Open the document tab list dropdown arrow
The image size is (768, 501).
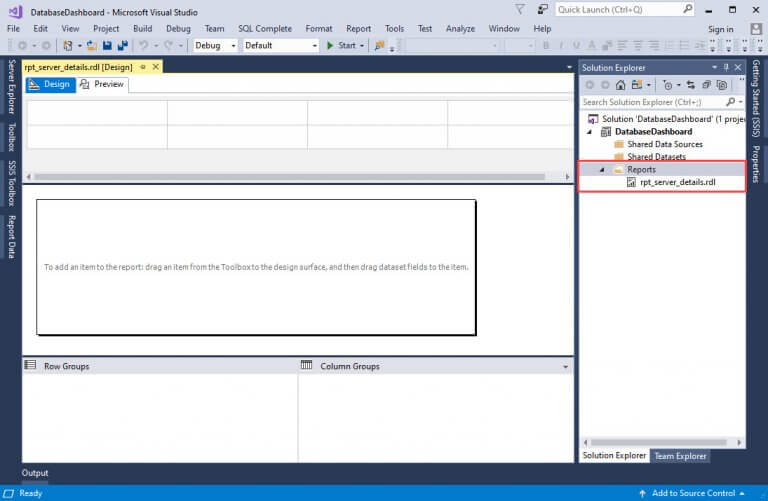[x=569, y=67]
